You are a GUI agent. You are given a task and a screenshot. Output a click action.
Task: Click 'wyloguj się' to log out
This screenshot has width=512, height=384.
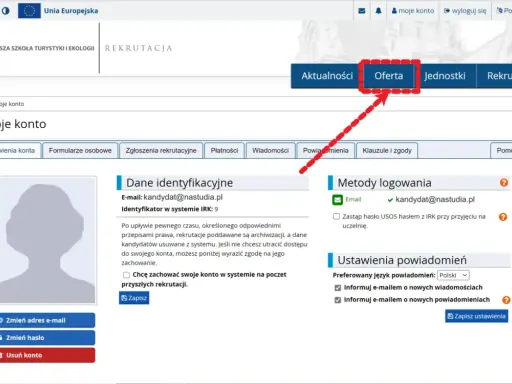click(x=465, y=11)
